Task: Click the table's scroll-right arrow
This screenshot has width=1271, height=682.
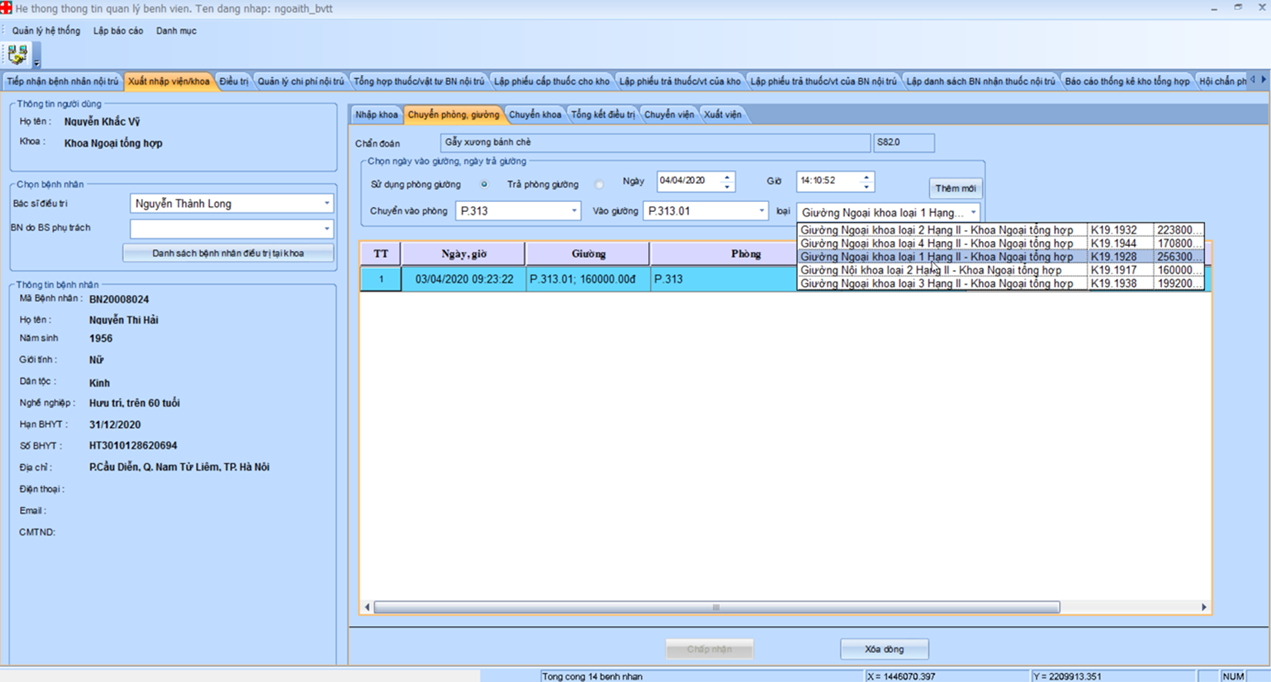Action: 1204,607
